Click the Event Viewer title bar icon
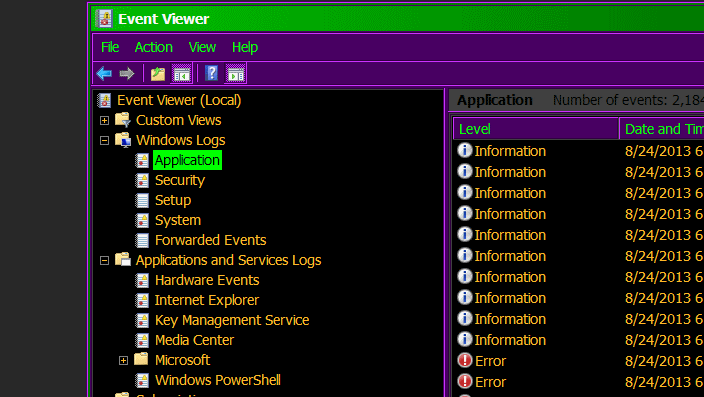The image size is (704, 397). click(x=104, y=18)
